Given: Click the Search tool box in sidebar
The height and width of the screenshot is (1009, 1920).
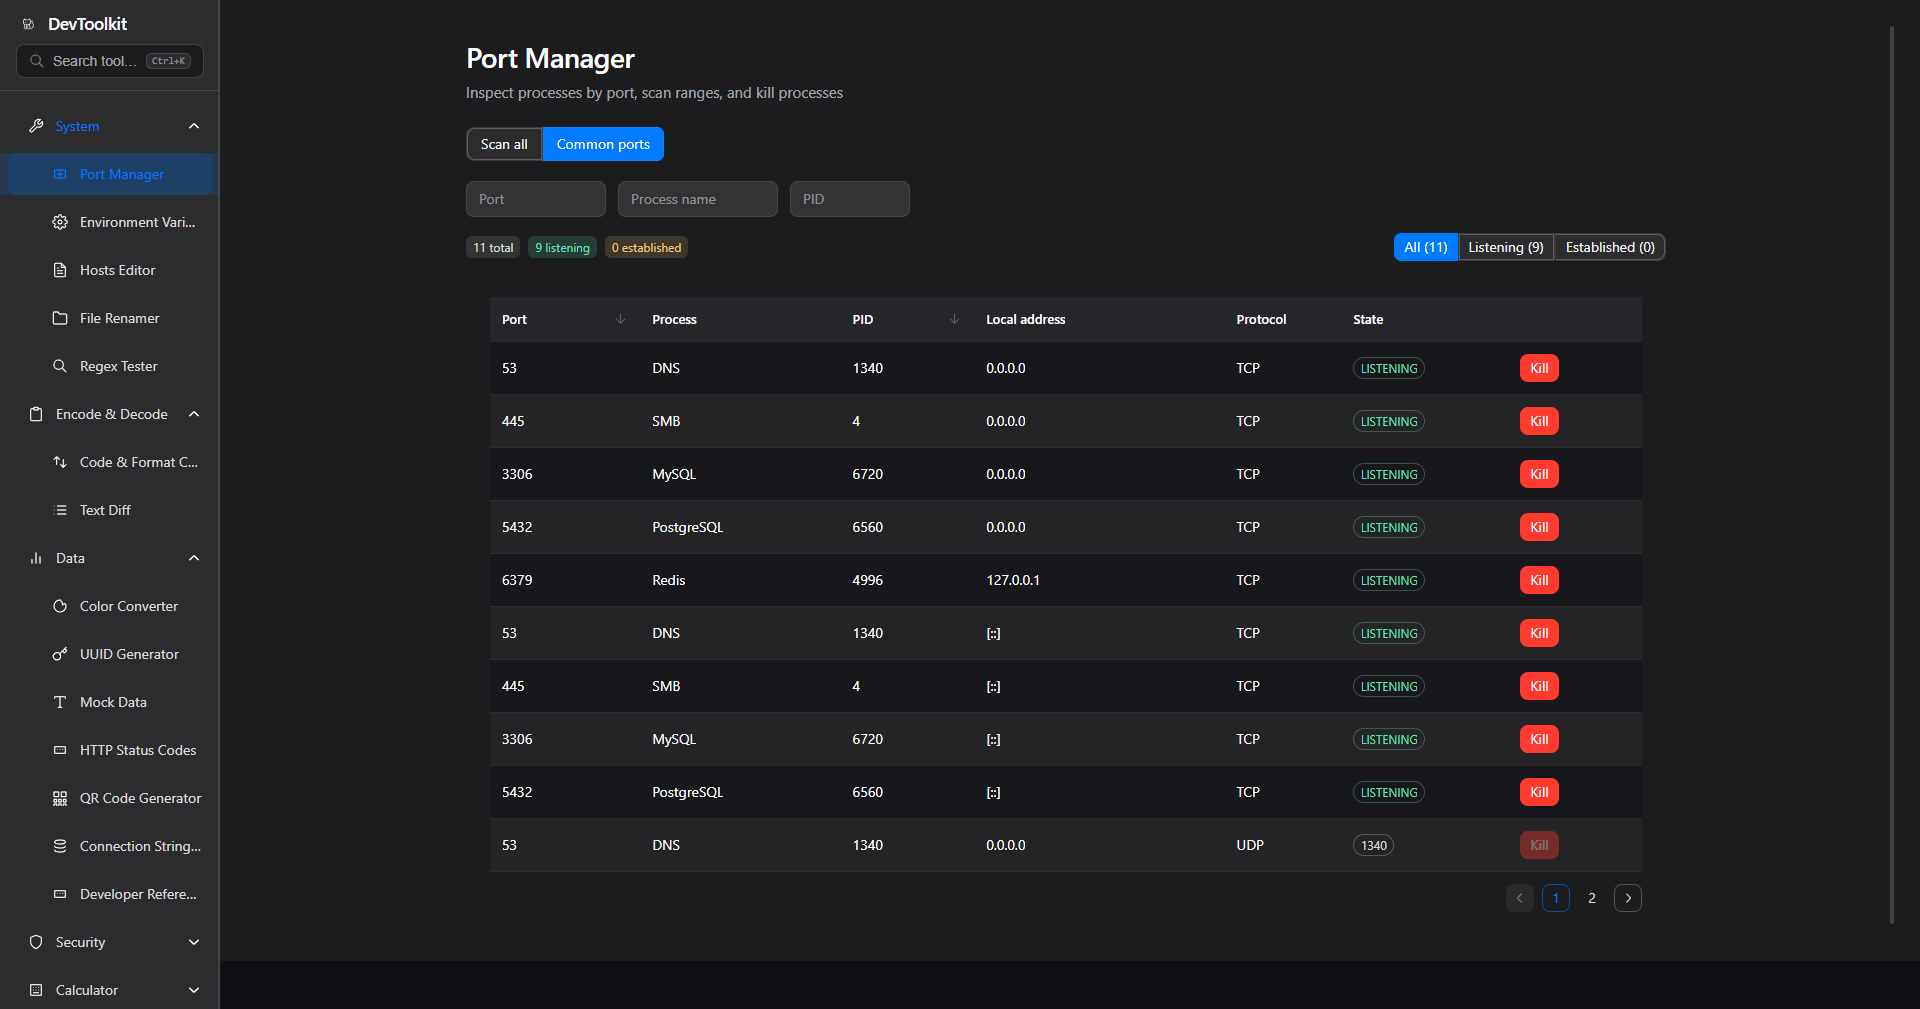Looking at the screenshot, I should (x=110, y=61).
